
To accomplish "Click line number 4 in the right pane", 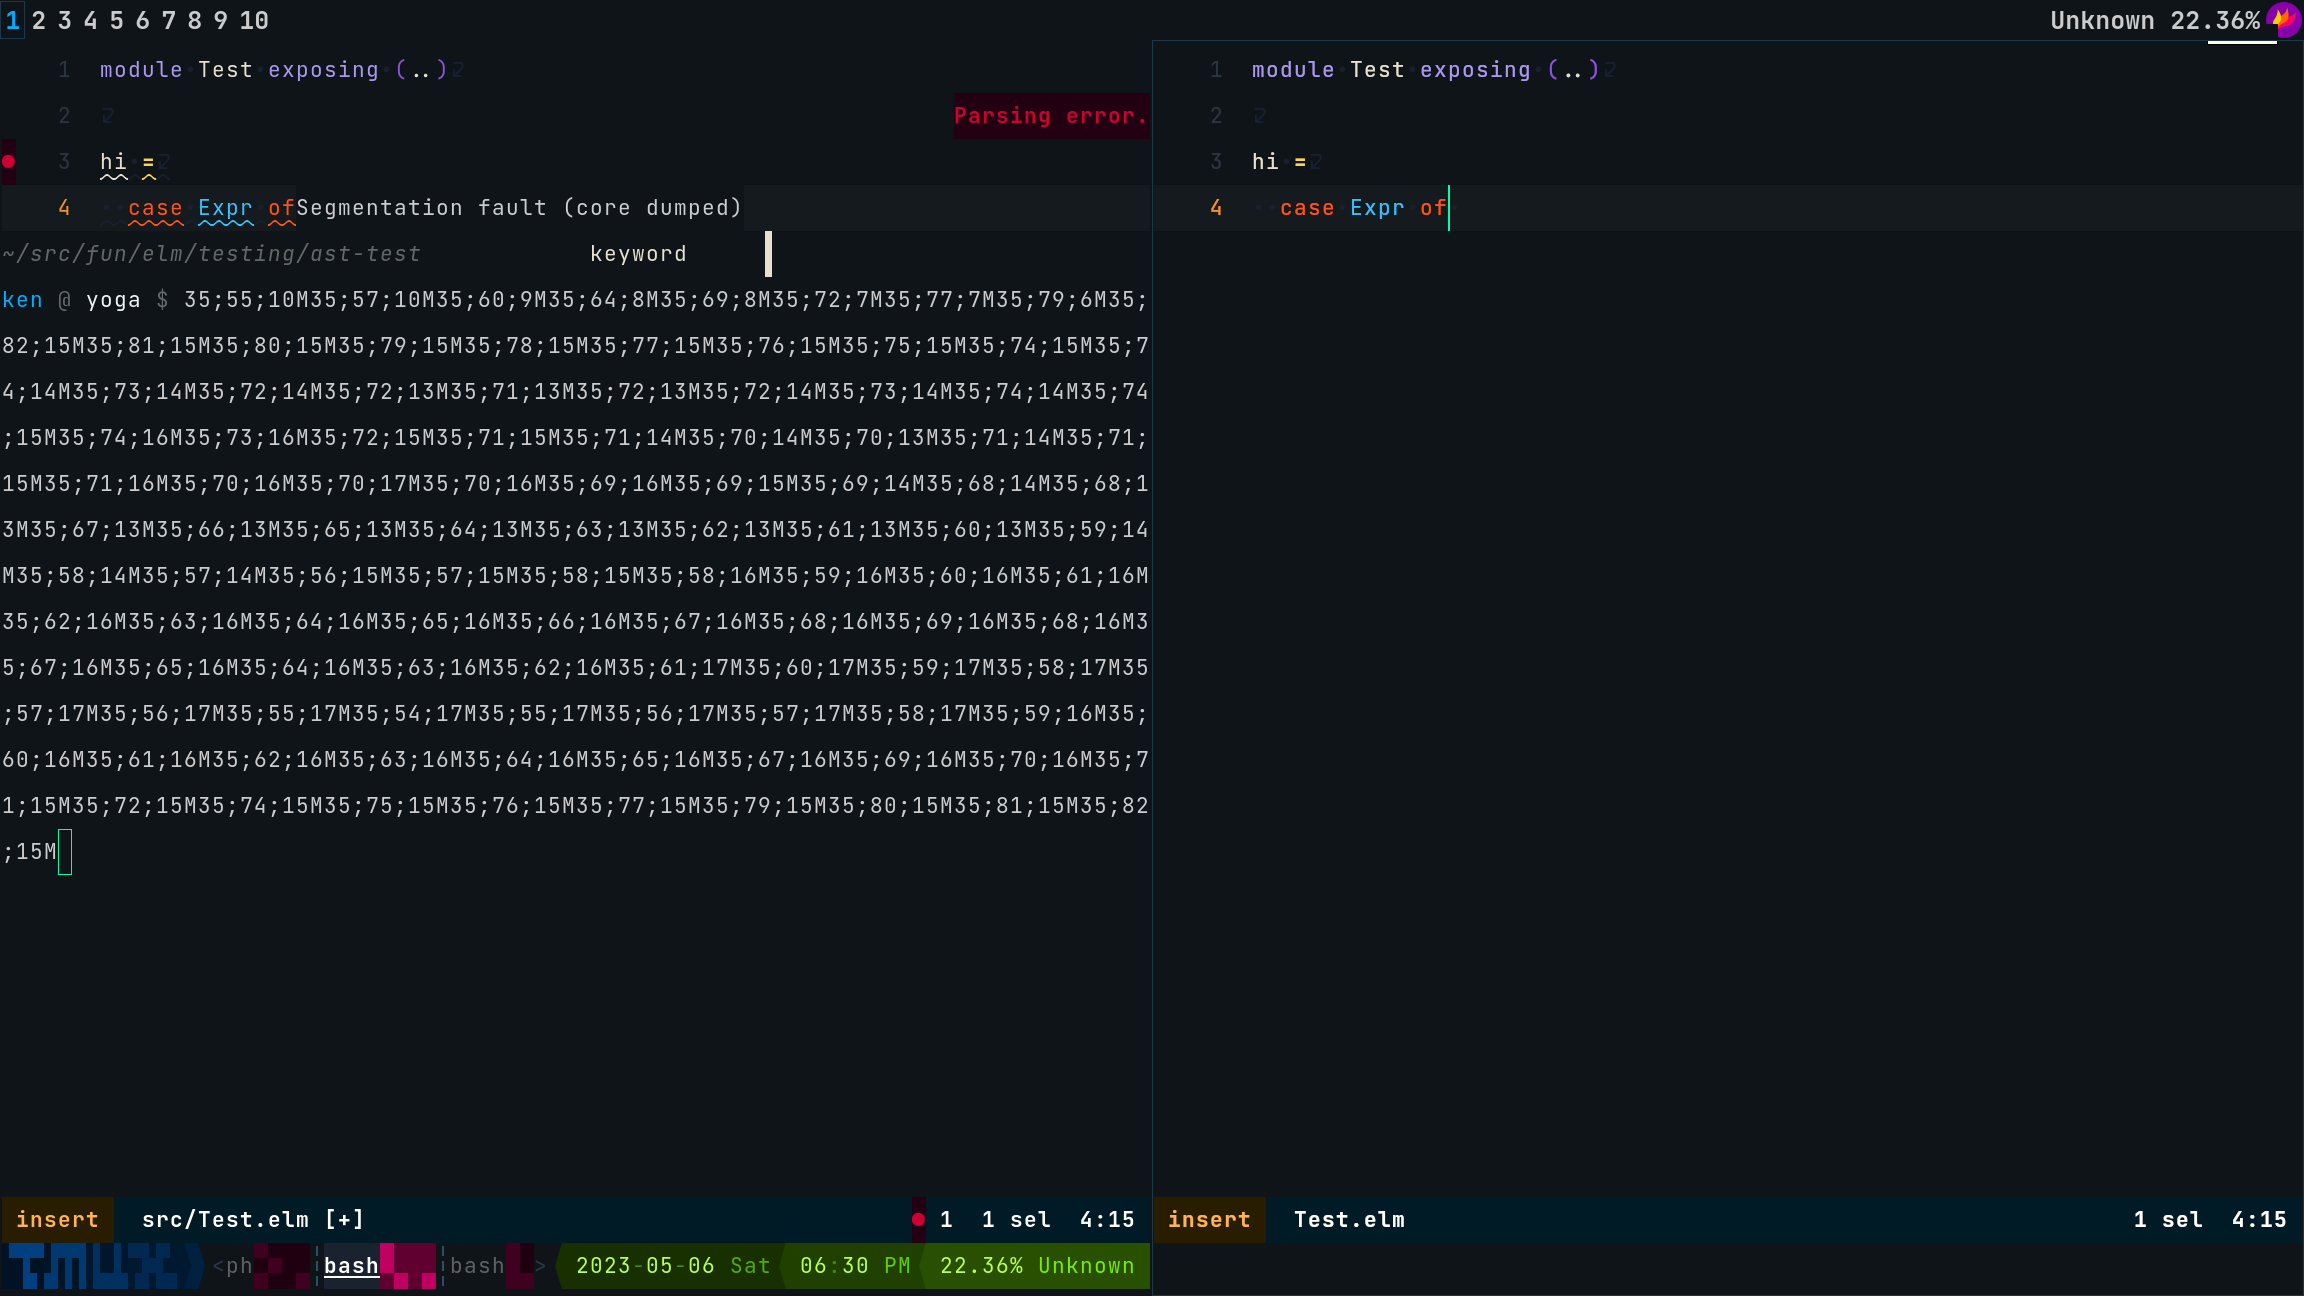I will point(1216,208).
